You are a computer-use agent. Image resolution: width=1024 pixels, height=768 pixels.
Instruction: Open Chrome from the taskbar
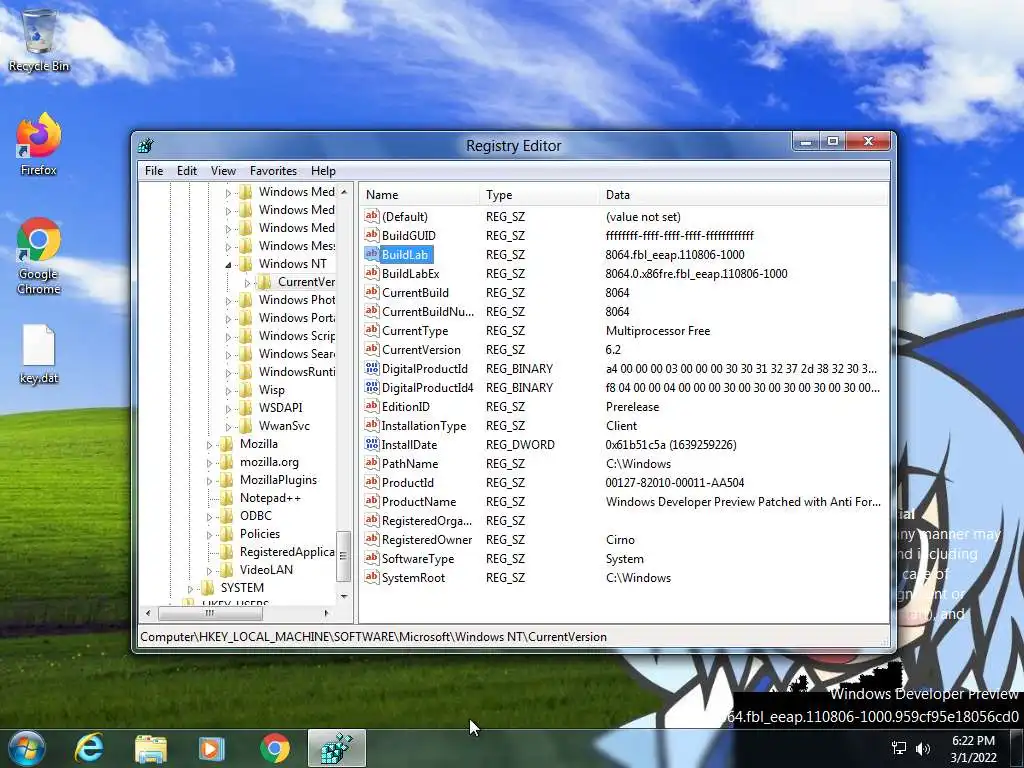tap(275, 748)
